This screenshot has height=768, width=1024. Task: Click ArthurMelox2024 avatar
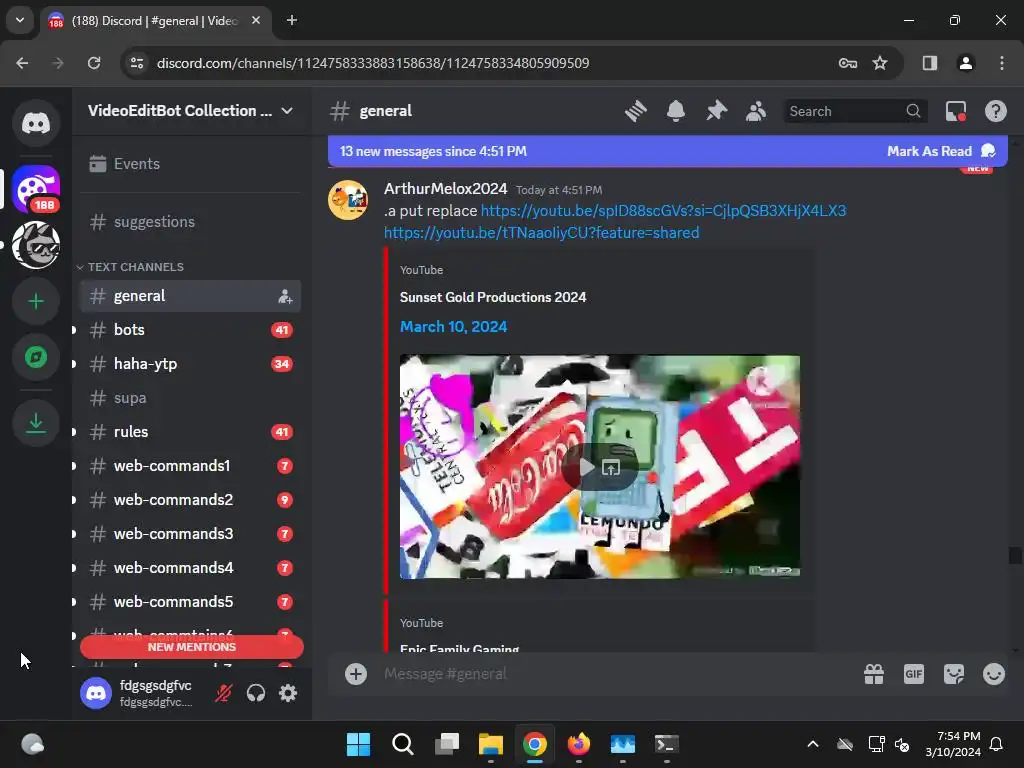click(347, 200)
